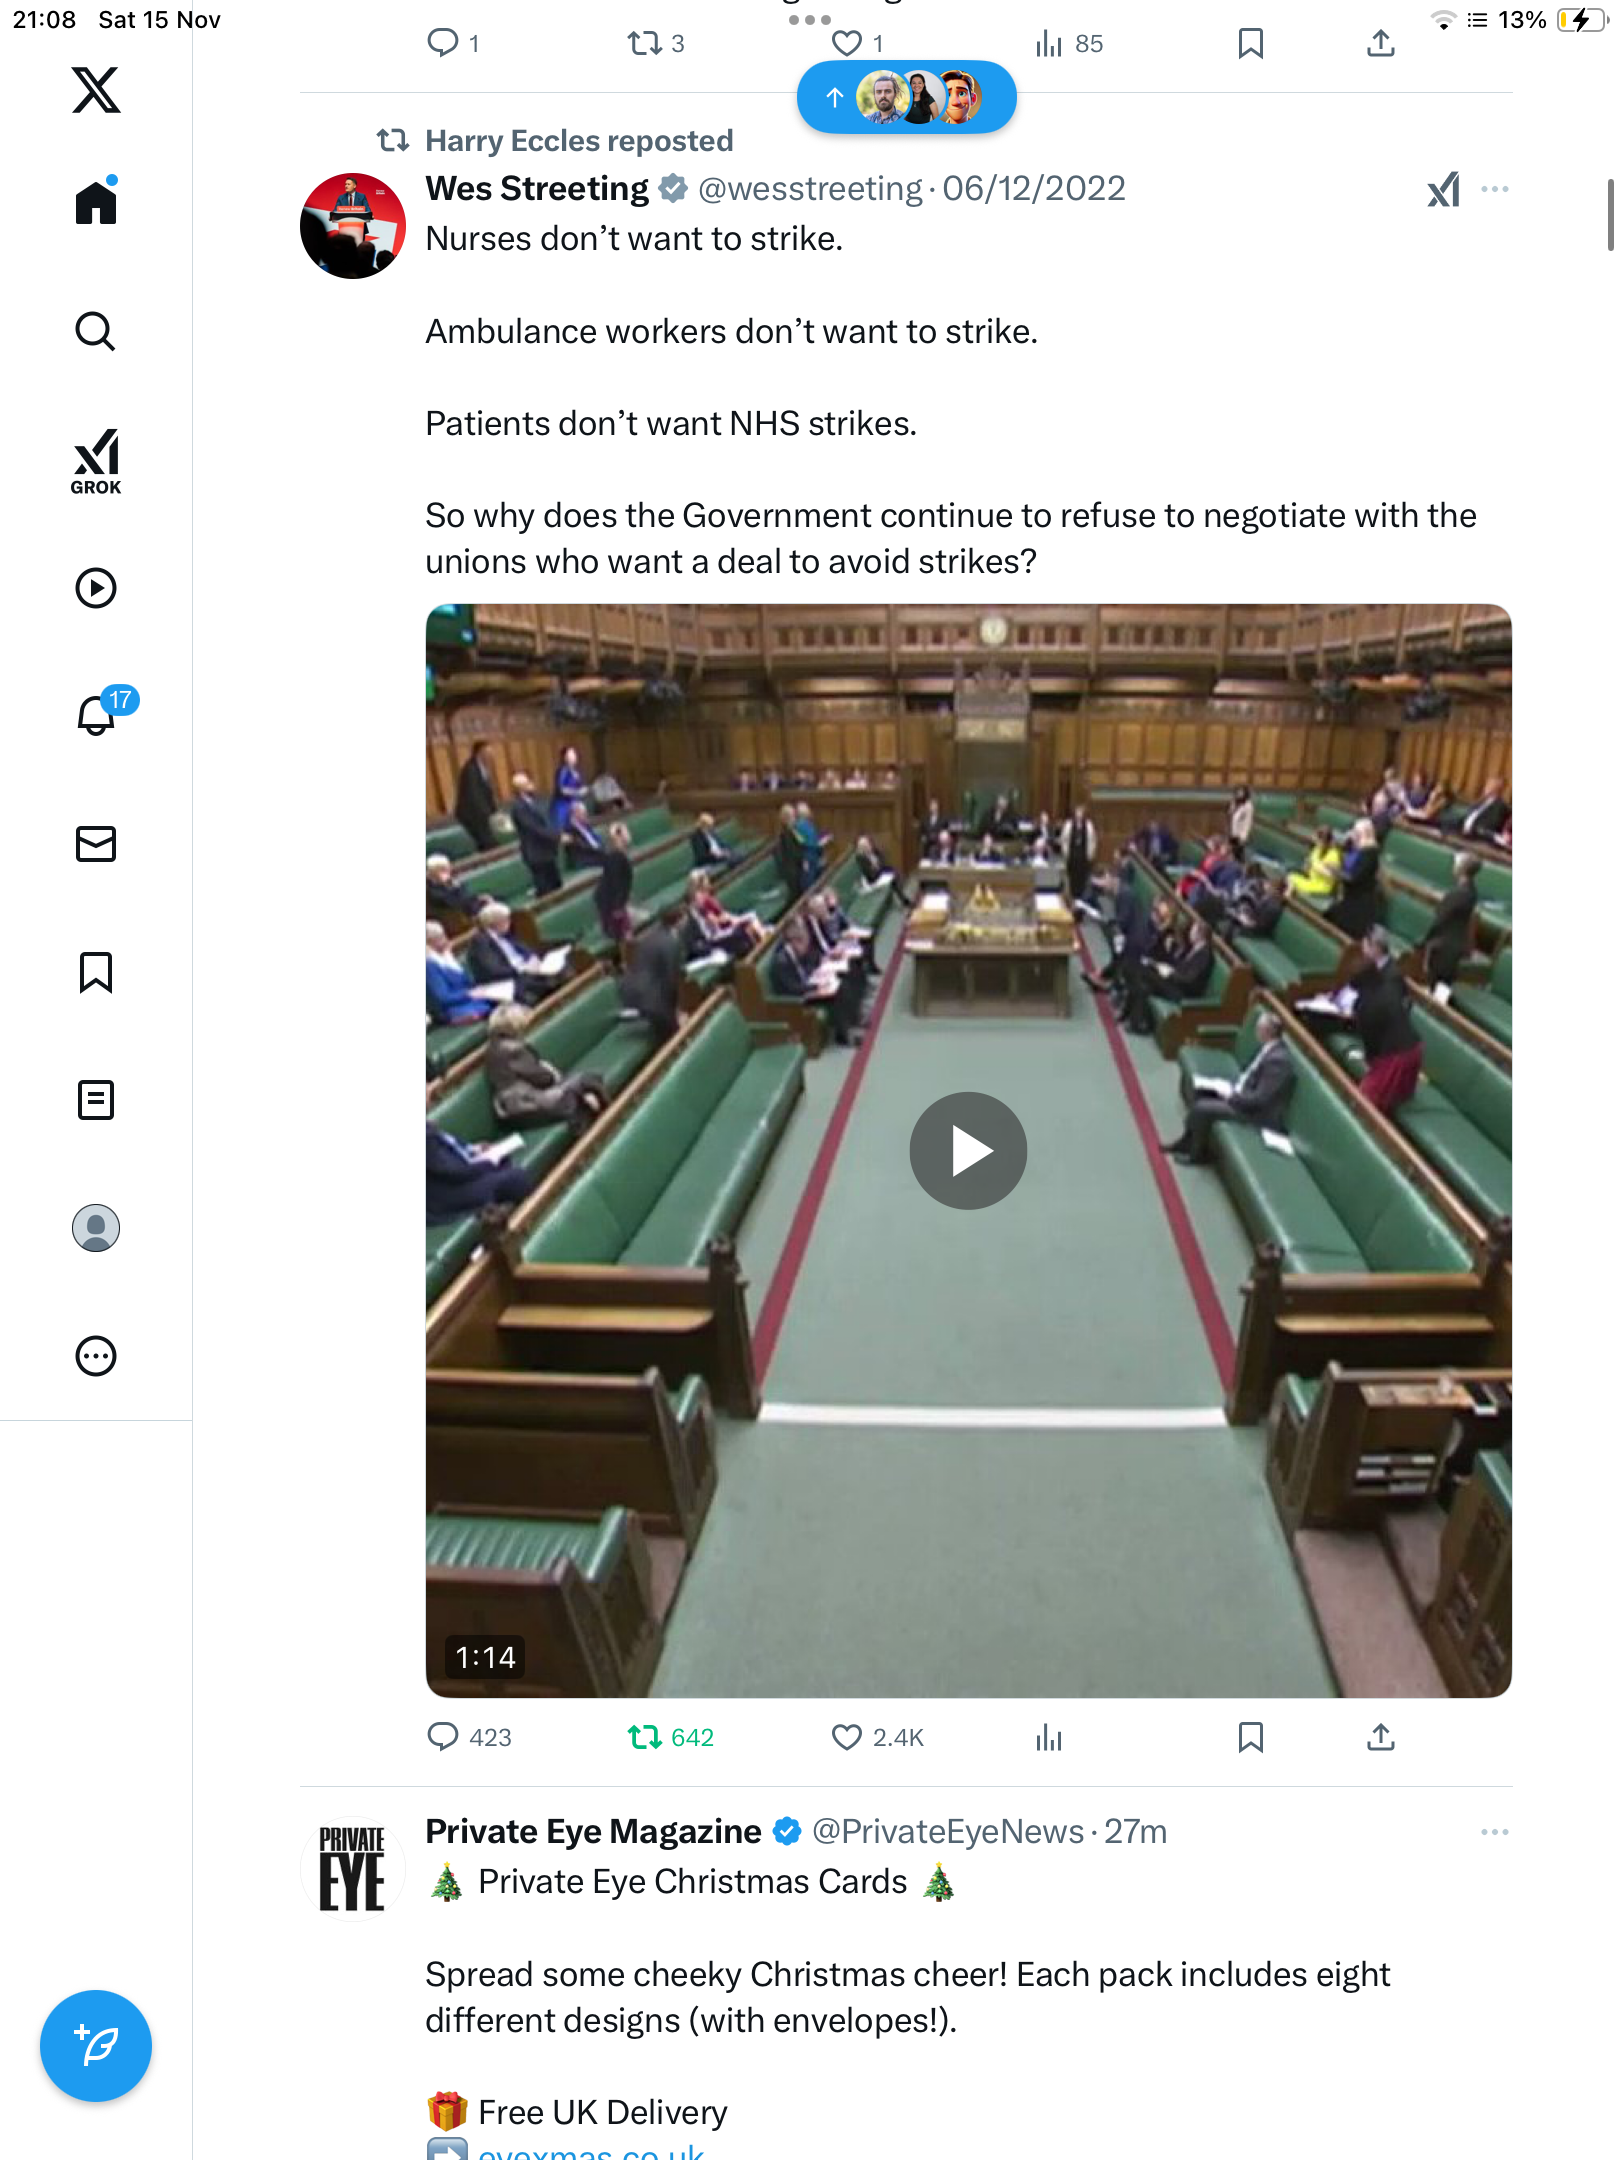Open the Messages envelope icon
Viewport: 1620px width, 2160px height.
coord(96,844)
